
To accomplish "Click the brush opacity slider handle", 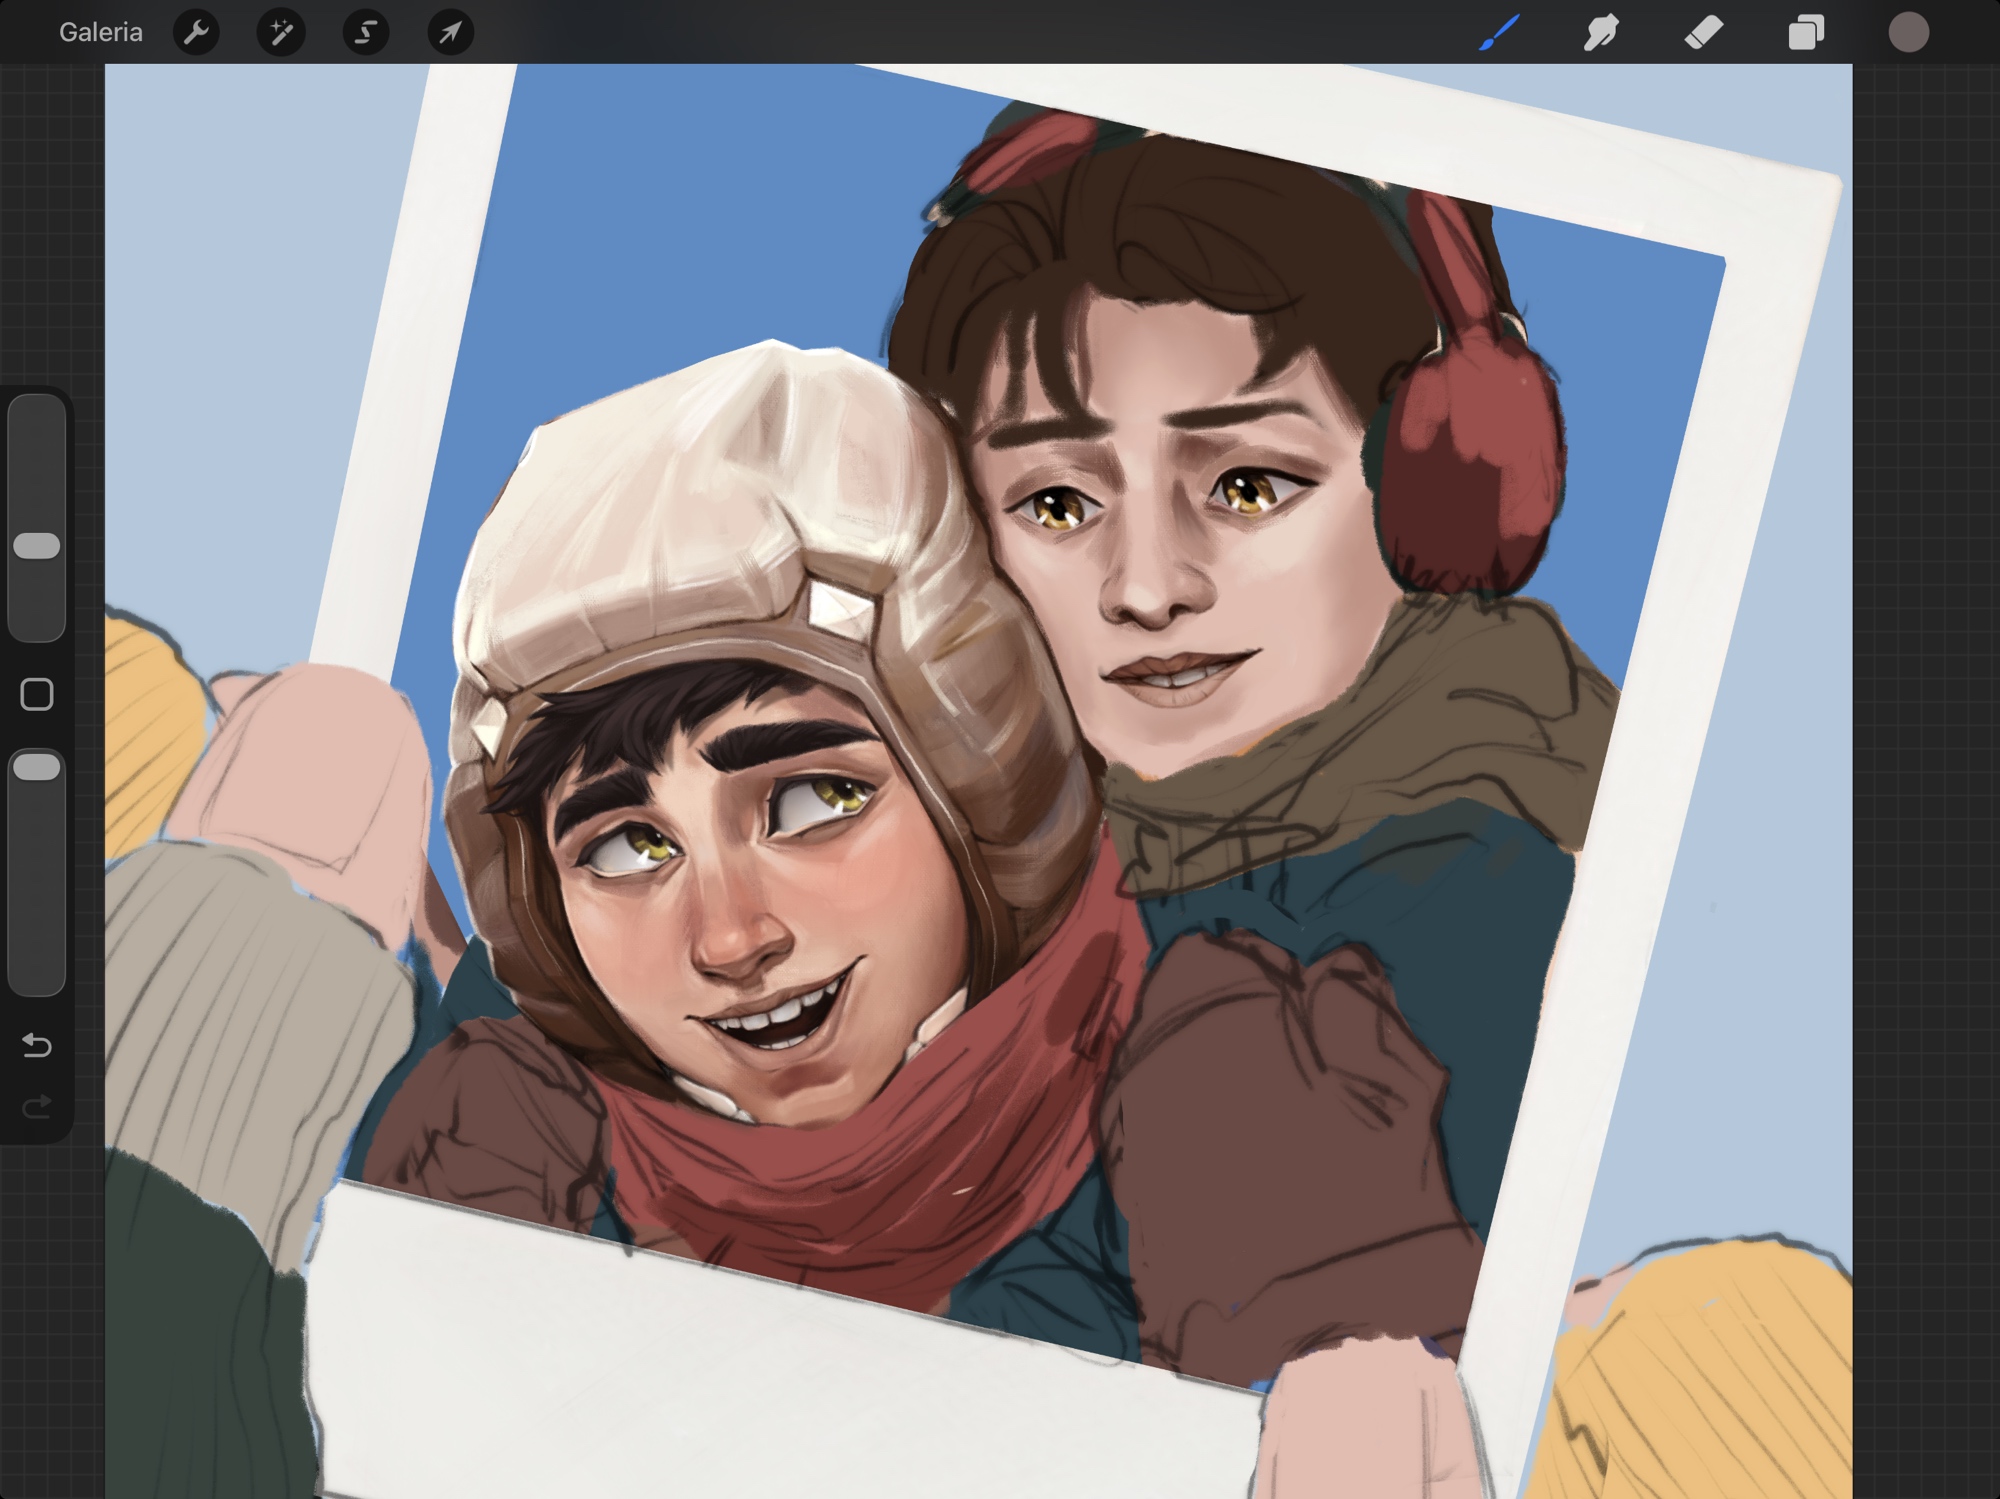I will click(x=37, y=767).
